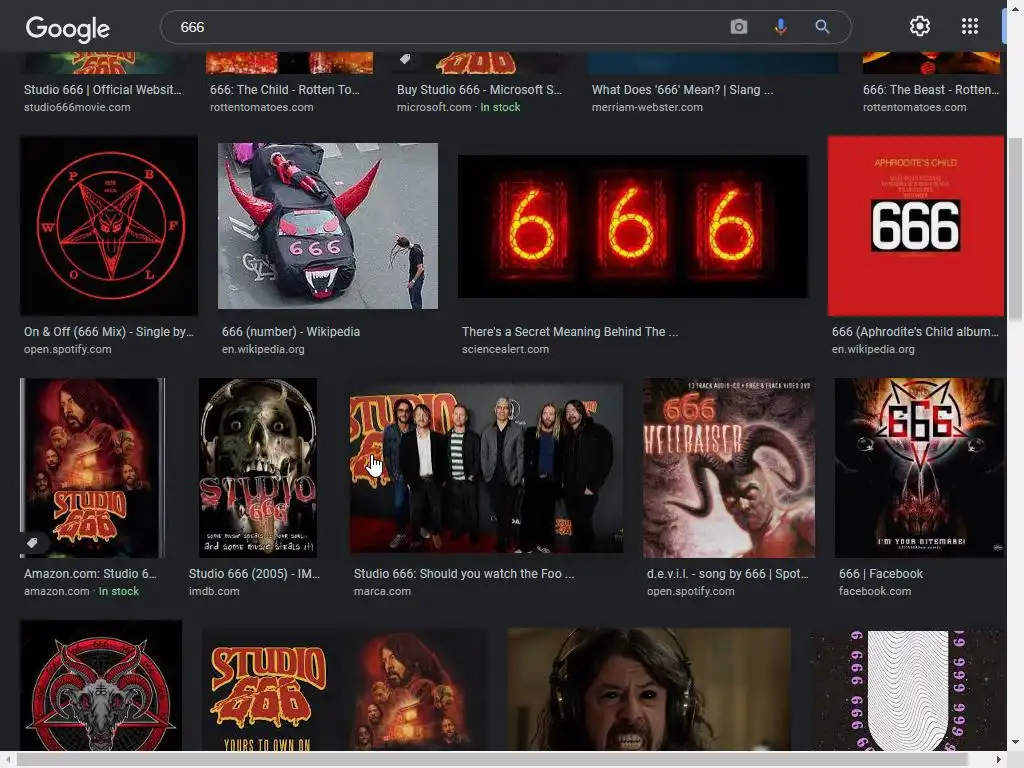The height and width of the screenshot is (768, 1024).
Task: Open devil-horned car 666 image
Action: coord(328,226)
